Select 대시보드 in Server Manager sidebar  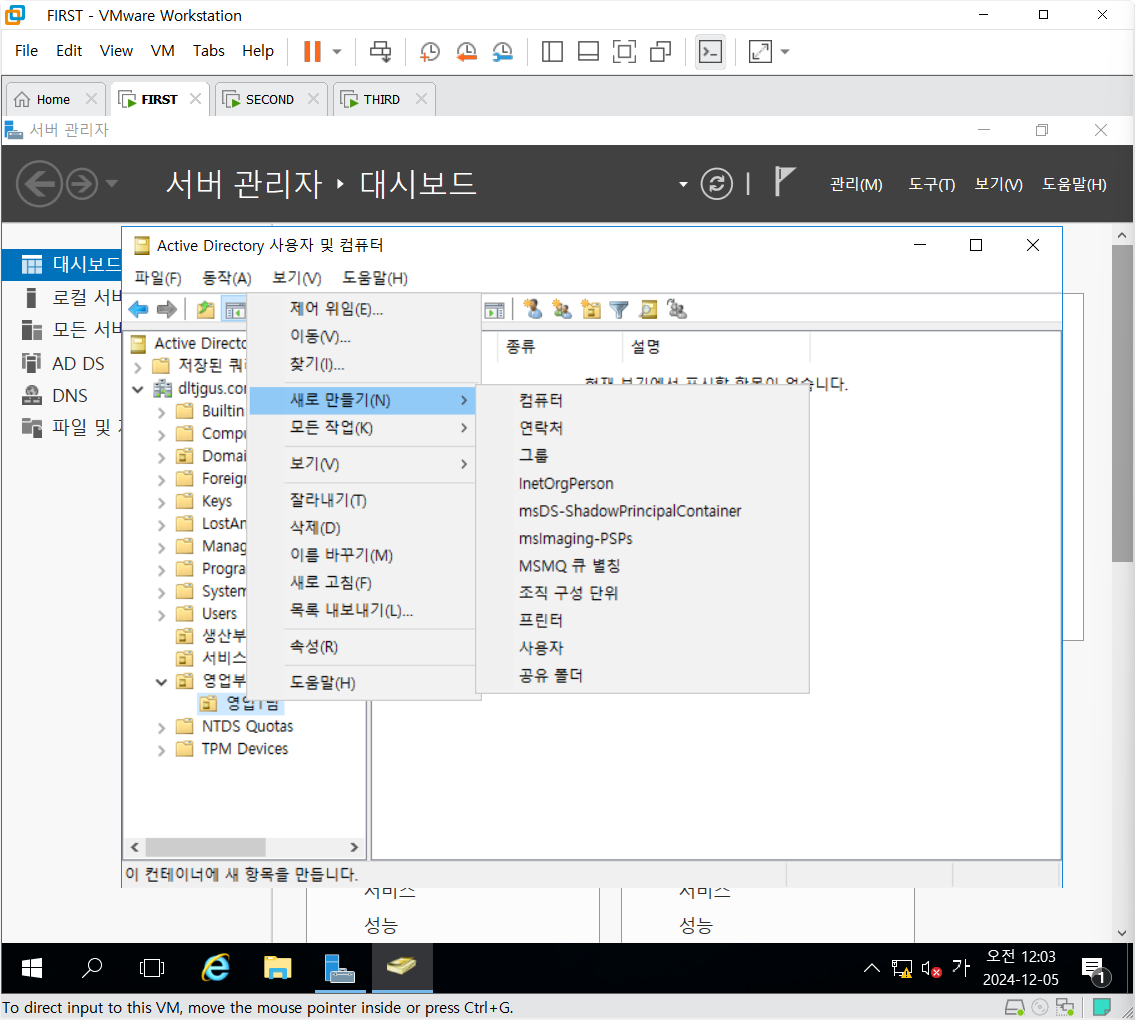click(x=62, y=264)
